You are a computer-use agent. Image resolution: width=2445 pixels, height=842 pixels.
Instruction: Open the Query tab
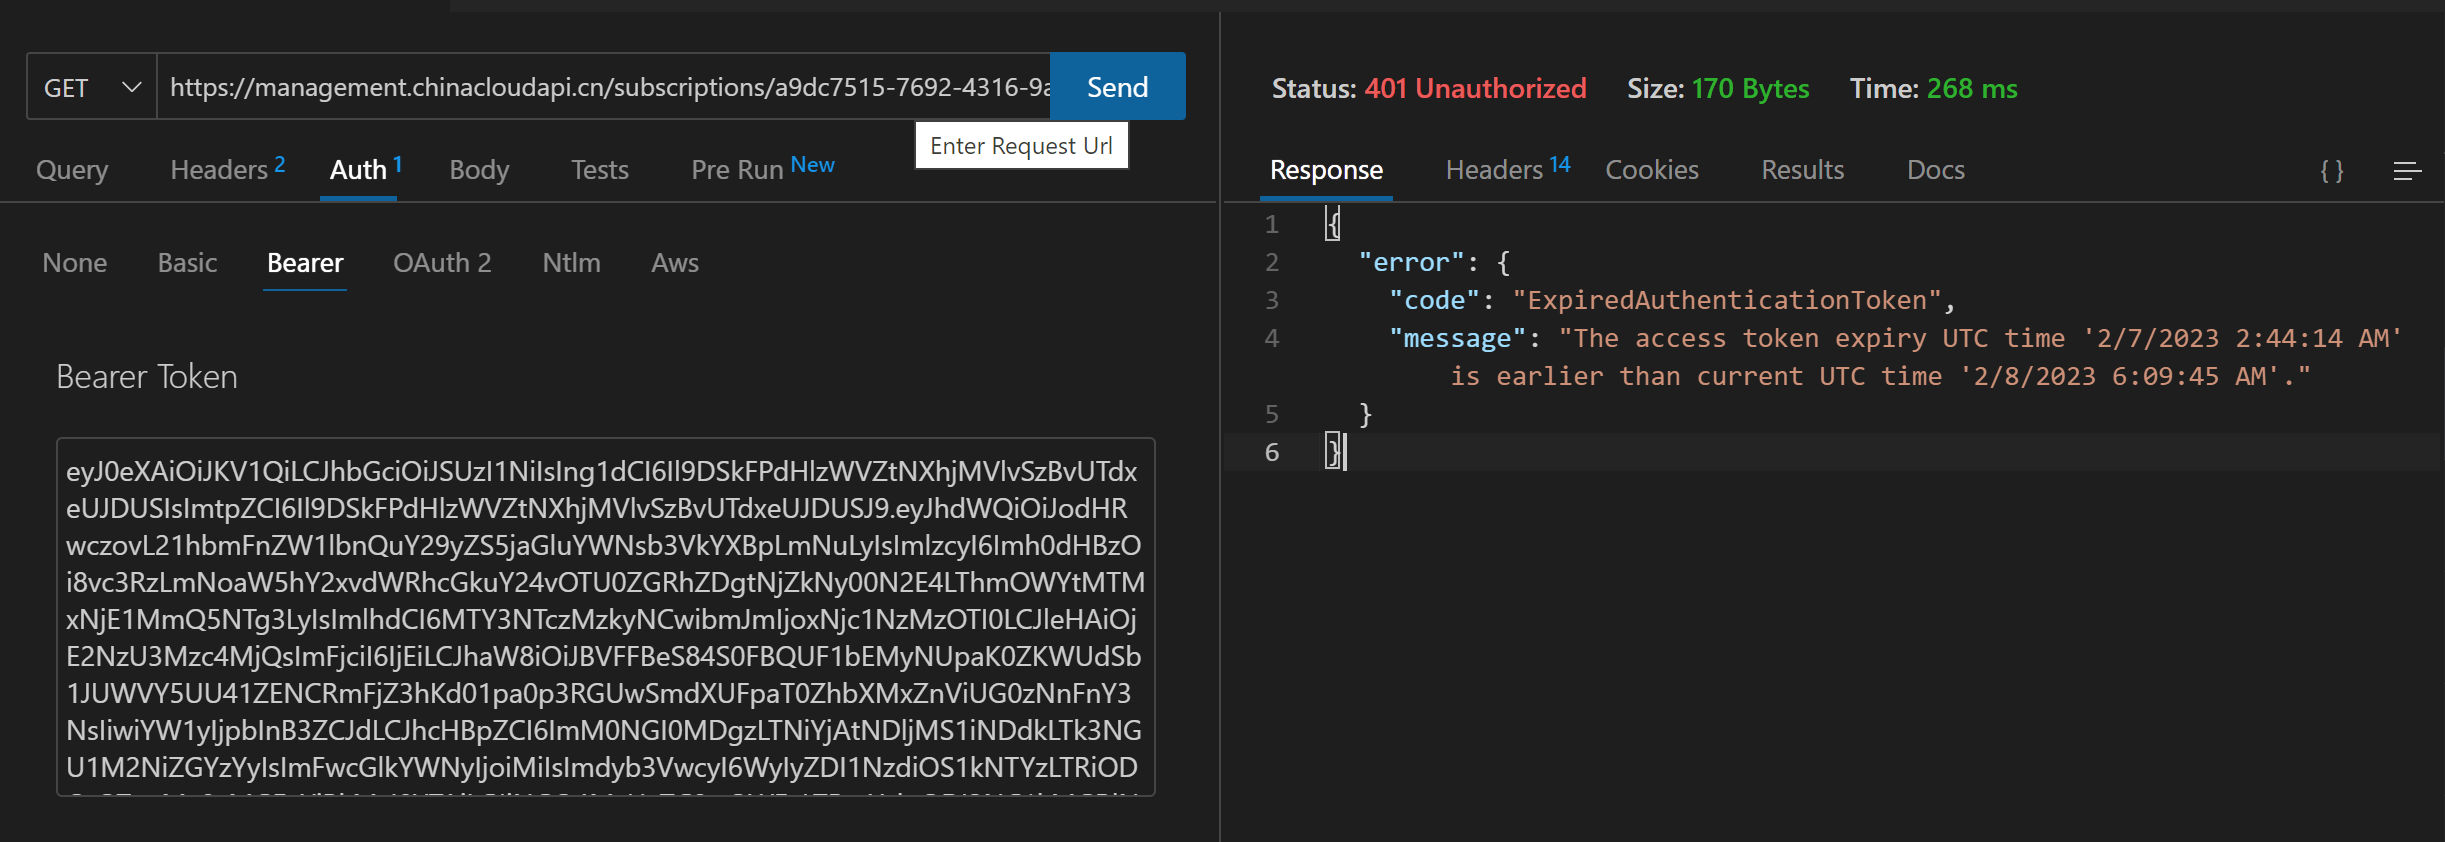pyautogui.click(x=72, y=170)
